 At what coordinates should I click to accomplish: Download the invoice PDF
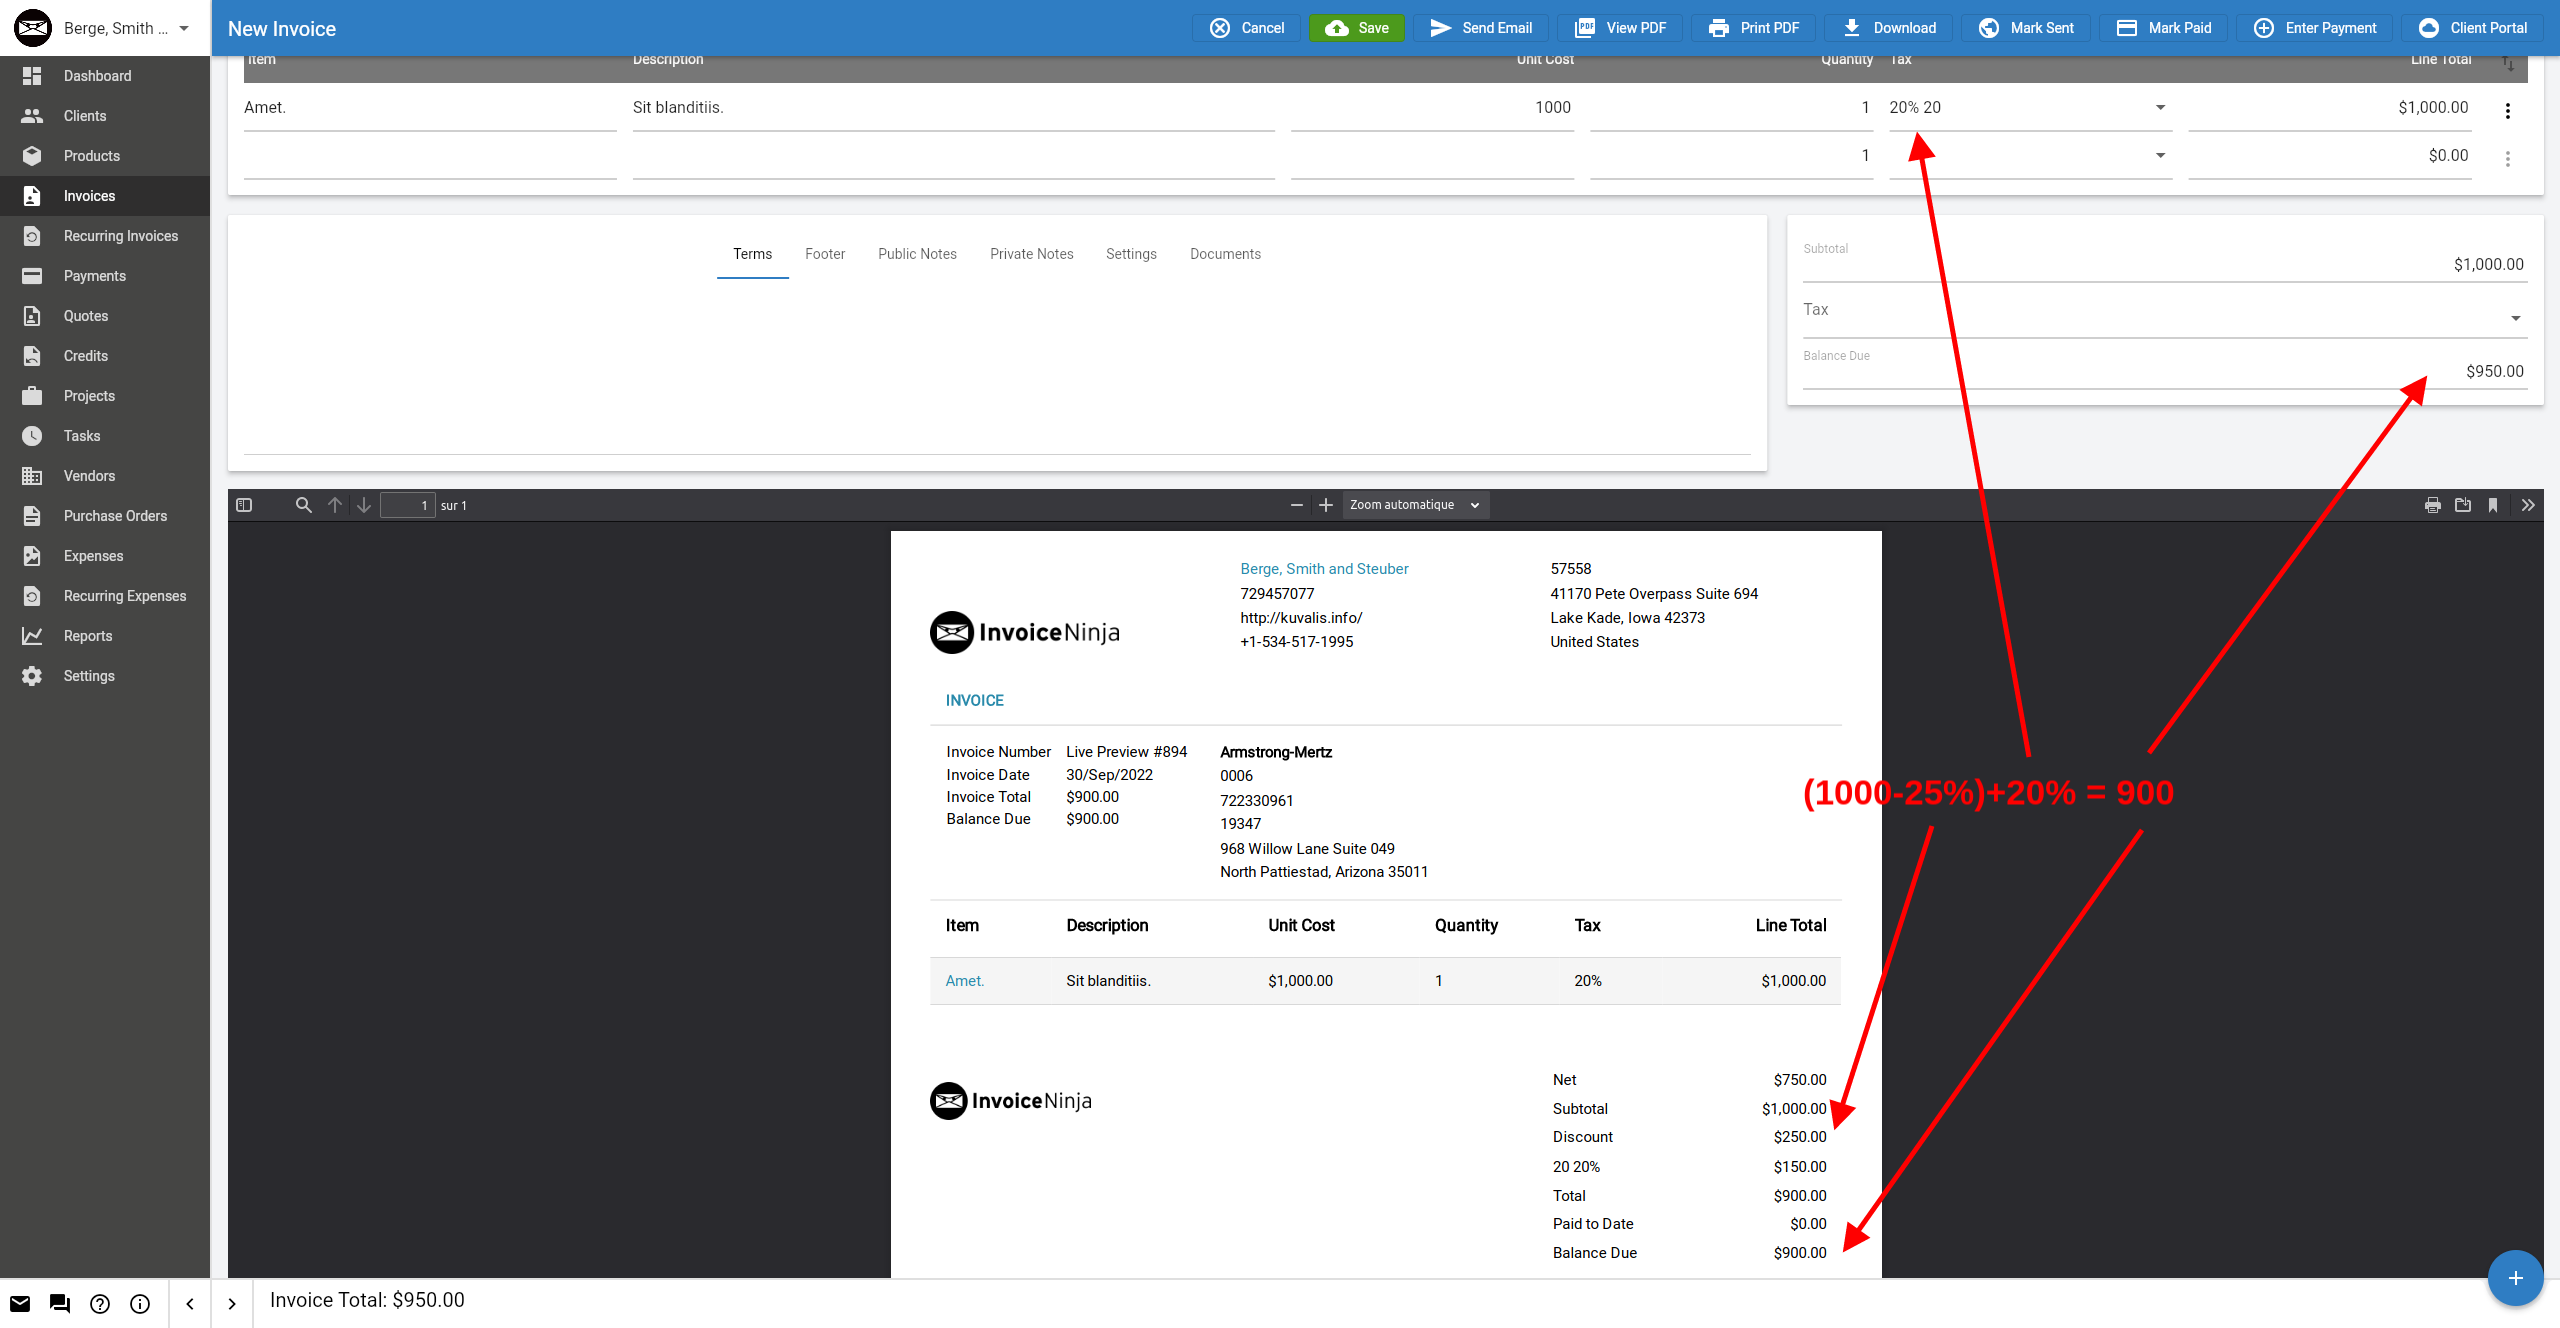[1888, 27]
